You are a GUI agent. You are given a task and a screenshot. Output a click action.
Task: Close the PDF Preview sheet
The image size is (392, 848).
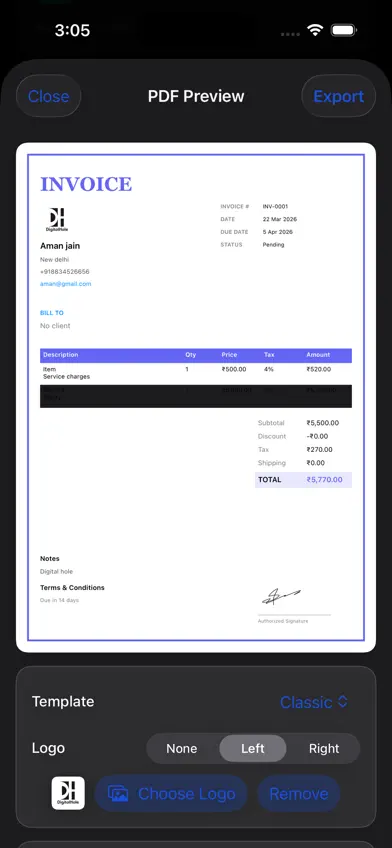pos(49,96)
